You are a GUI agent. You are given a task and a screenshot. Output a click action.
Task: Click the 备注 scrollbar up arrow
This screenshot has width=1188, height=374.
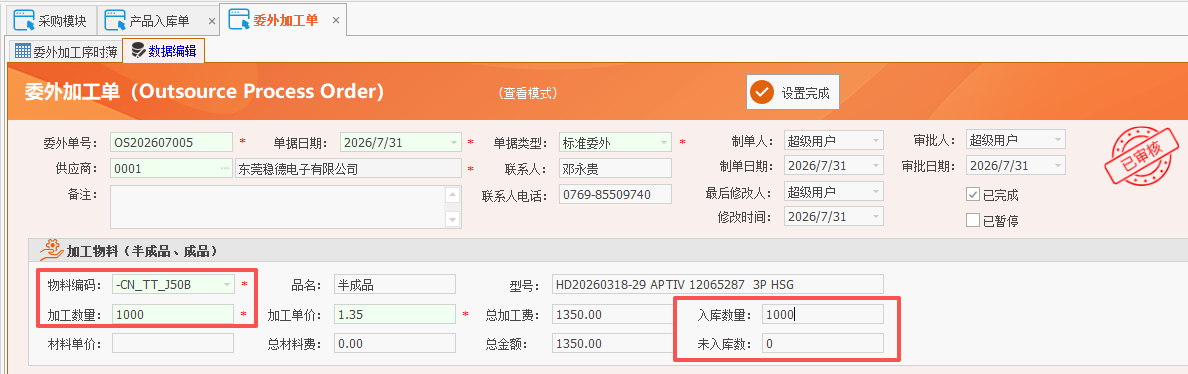453,195
